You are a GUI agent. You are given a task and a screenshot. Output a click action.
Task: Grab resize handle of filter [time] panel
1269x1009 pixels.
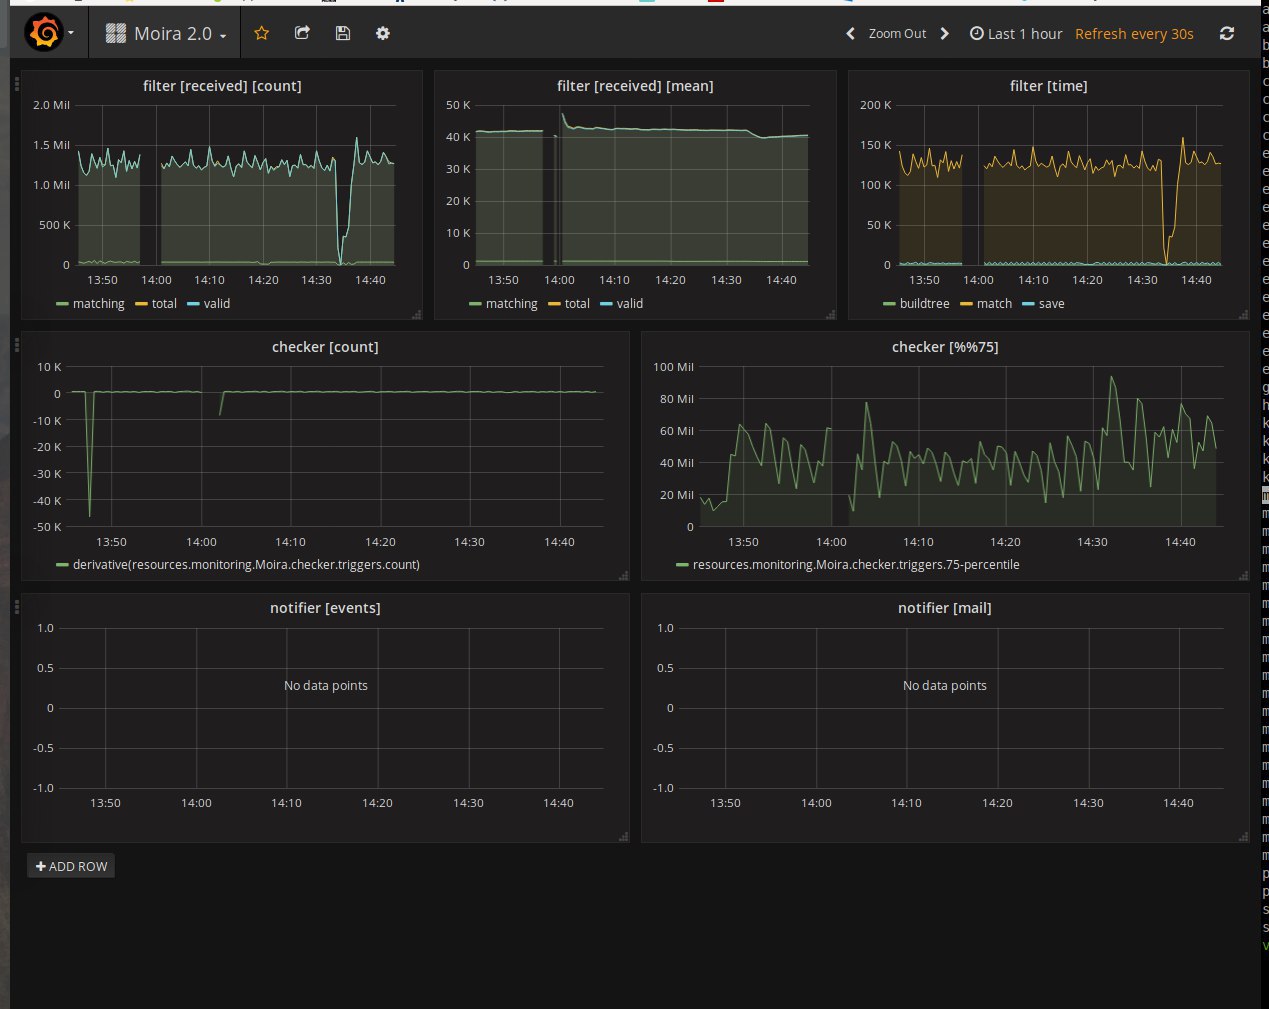pyautogui.click(x=1243, y=314)
